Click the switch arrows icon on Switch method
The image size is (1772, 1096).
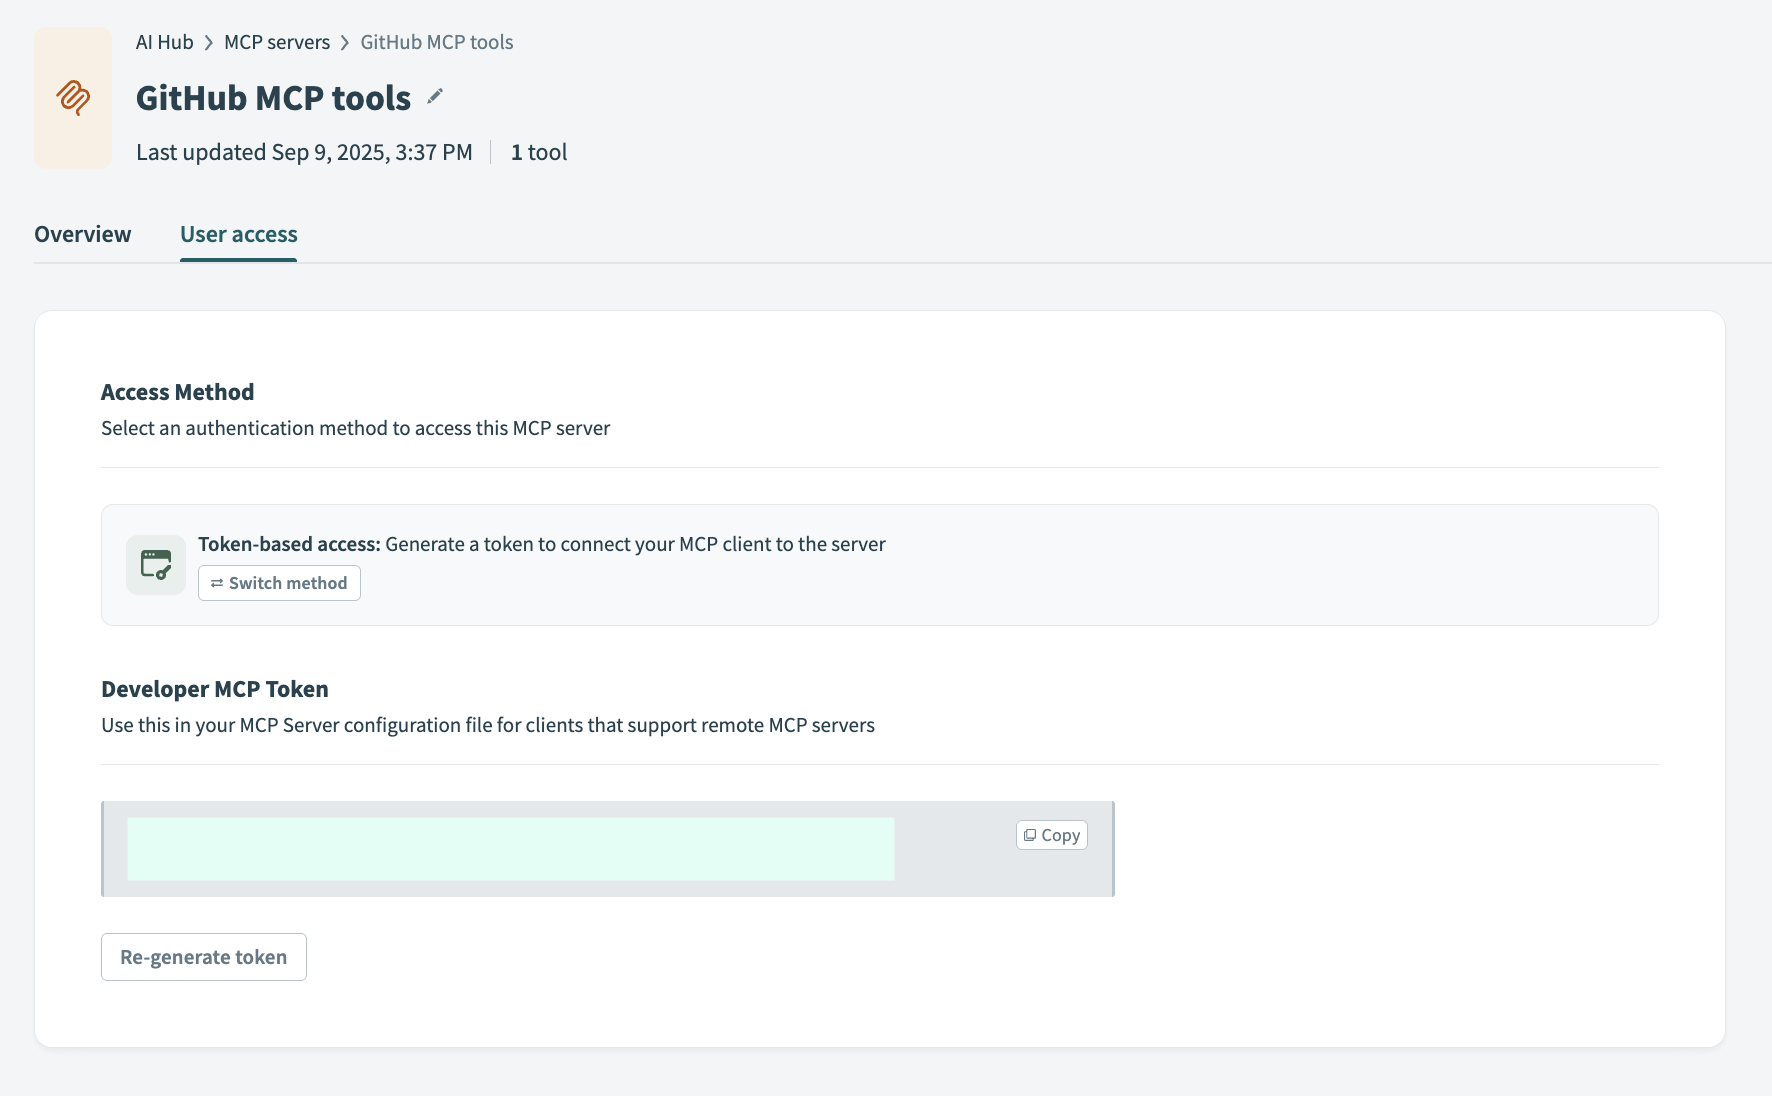click(x=219, y=583)
